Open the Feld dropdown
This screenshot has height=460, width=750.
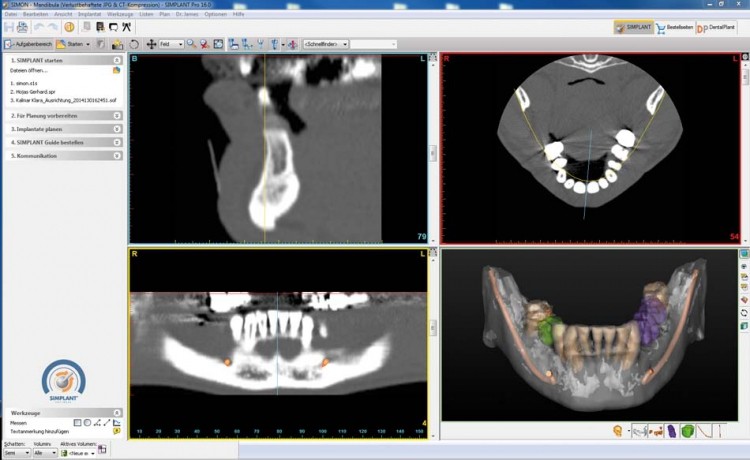tap(171, 44)
